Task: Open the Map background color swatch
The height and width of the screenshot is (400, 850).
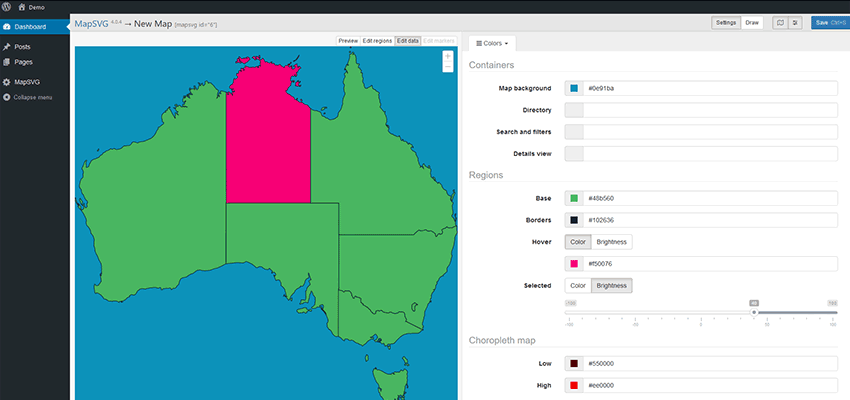Action: click(x=574, y=88)
